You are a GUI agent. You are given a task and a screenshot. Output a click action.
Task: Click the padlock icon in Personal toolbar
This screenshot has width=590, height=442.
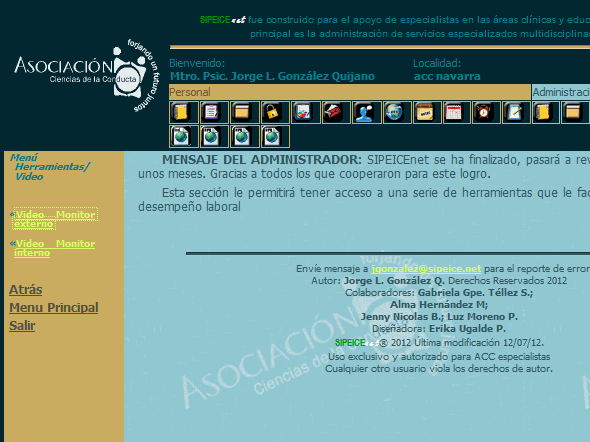pos(275,112)
